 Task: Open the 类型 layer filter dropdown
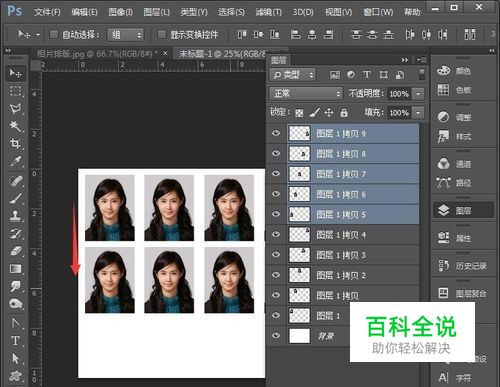coord(292,75)
